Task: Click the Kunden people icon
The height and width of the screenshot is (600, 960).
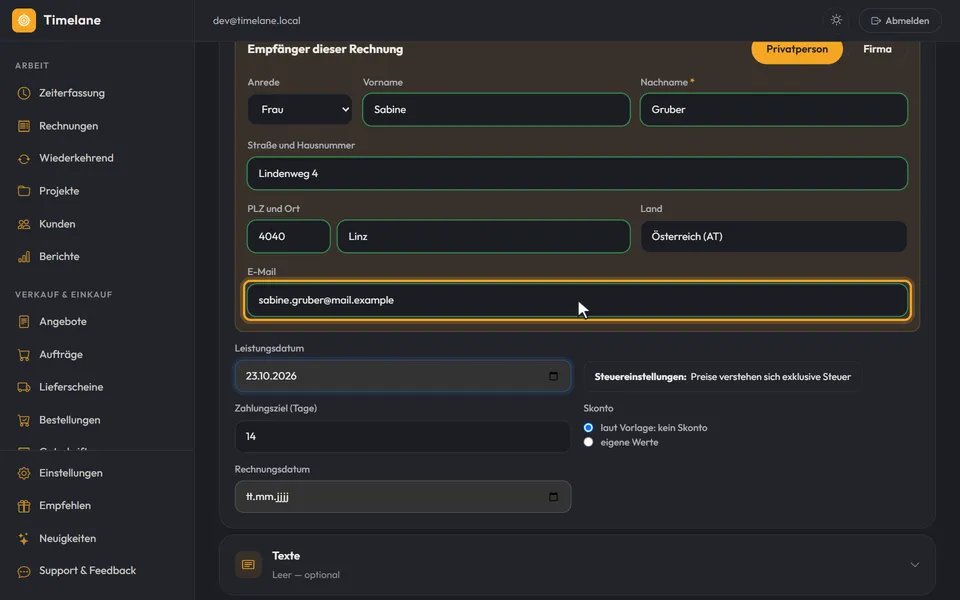Action: 24,224
